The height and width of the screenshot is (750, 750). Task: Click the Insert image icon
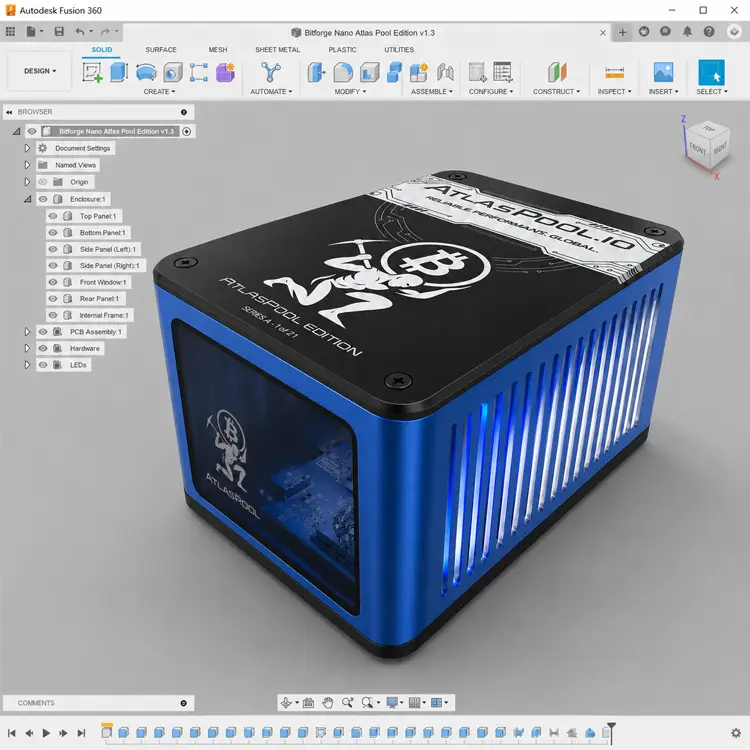(663, 72)
